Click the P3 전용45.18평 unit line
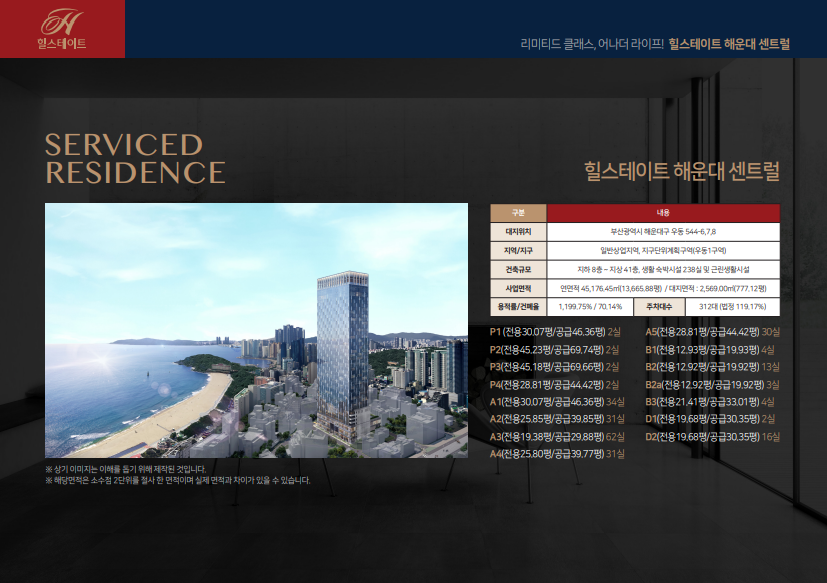This screenshot has width=827, height=583. (554, 367)
